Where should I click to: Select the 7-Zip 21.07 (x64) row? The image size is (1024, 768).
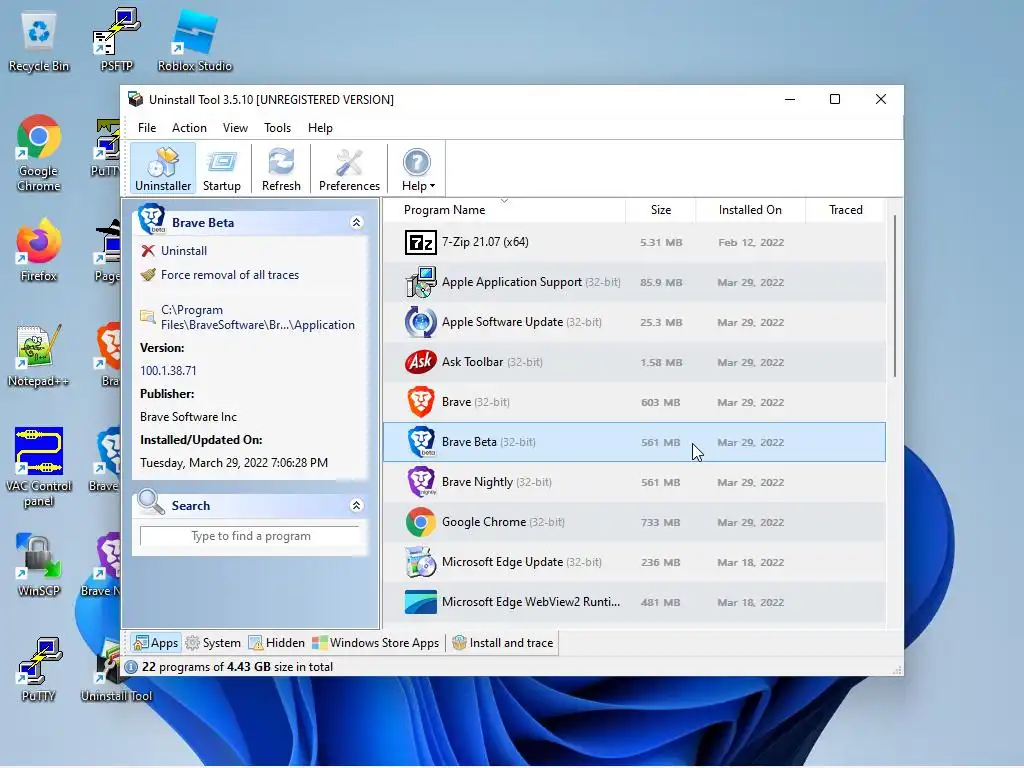tap(634, 242)
